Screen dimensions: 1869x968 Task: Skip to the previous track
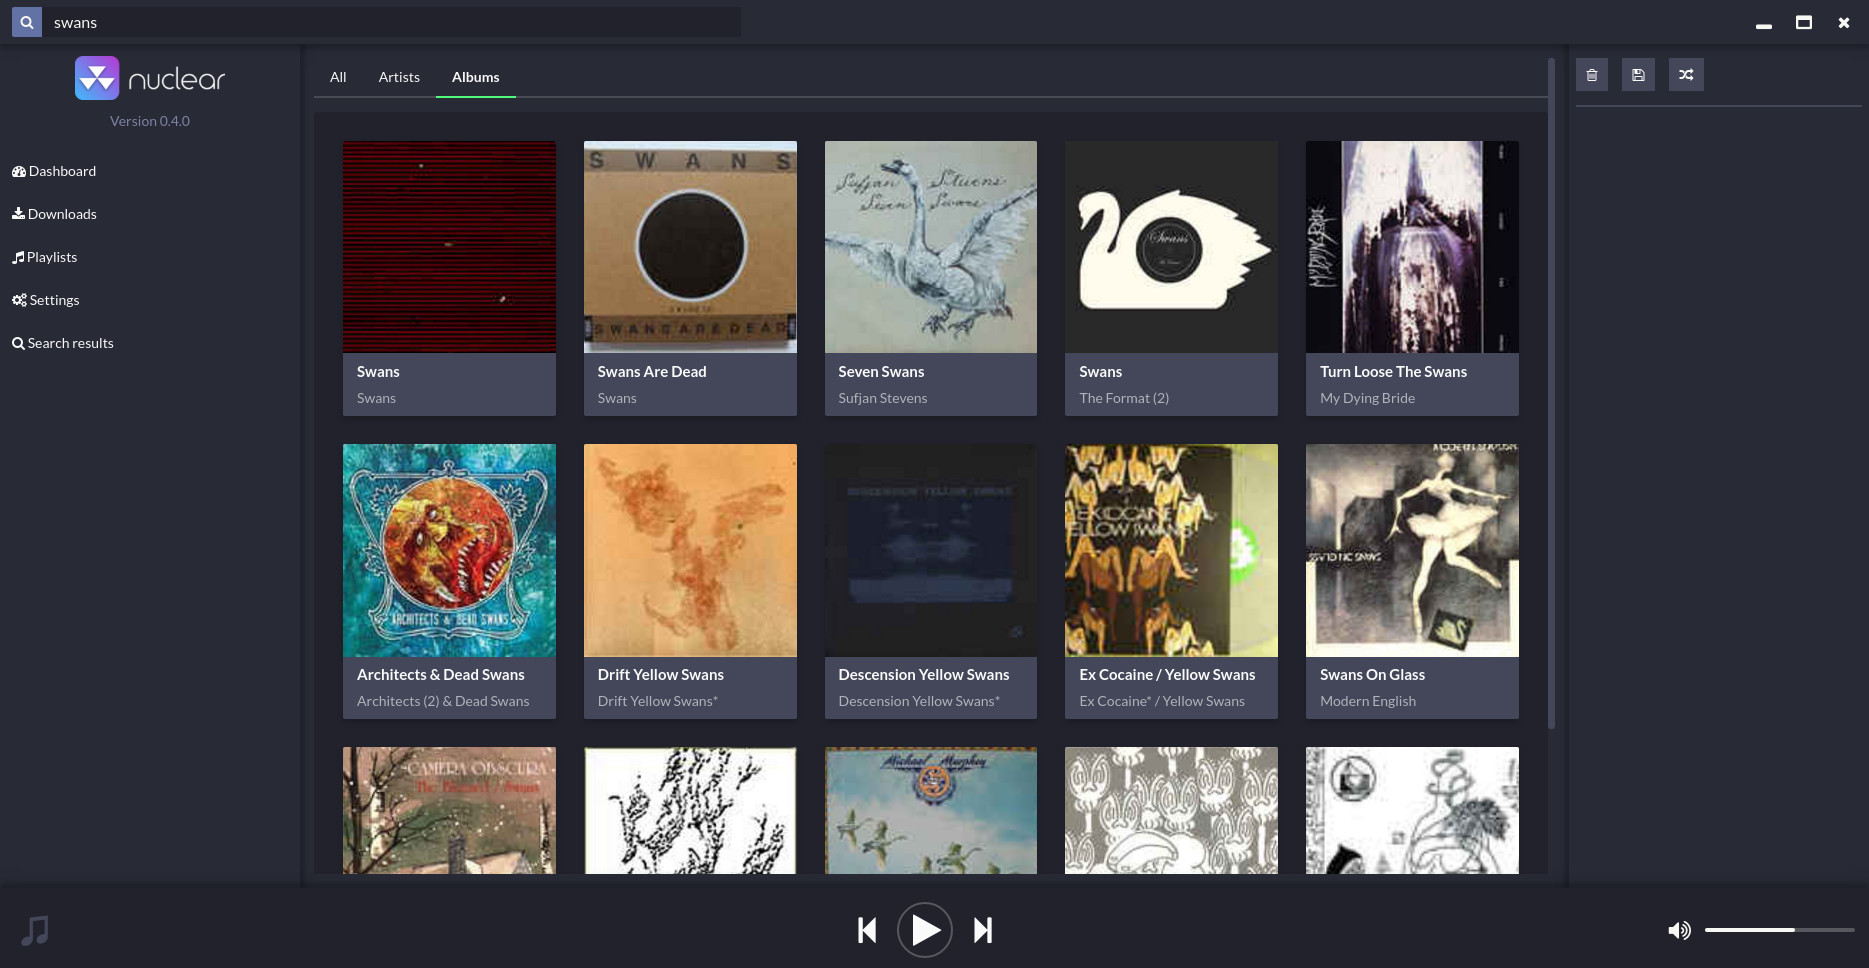point(867,930)
